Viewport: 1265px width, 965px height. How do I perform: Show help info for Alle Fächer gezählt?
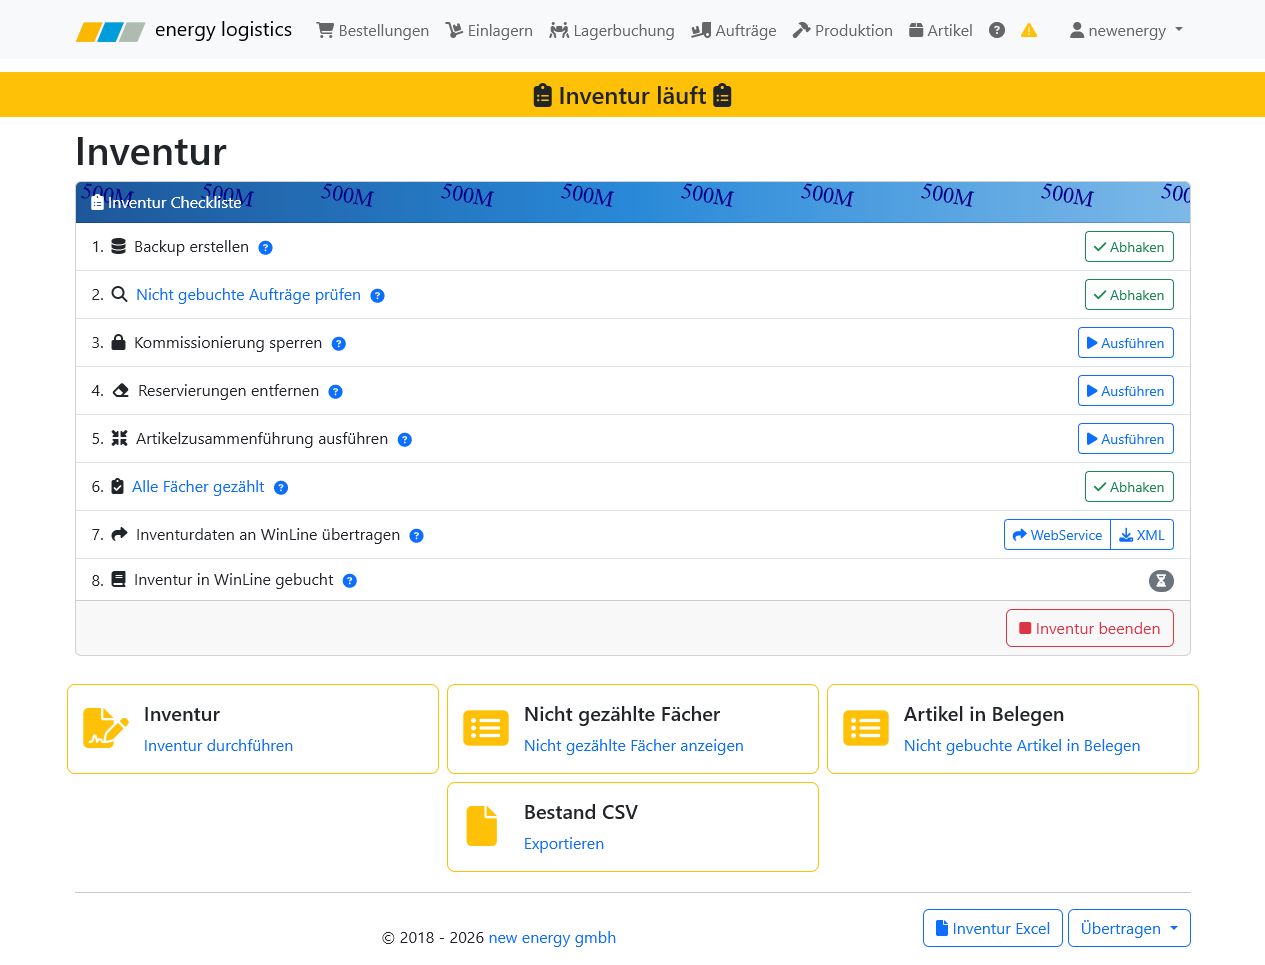tap(281, 488)
